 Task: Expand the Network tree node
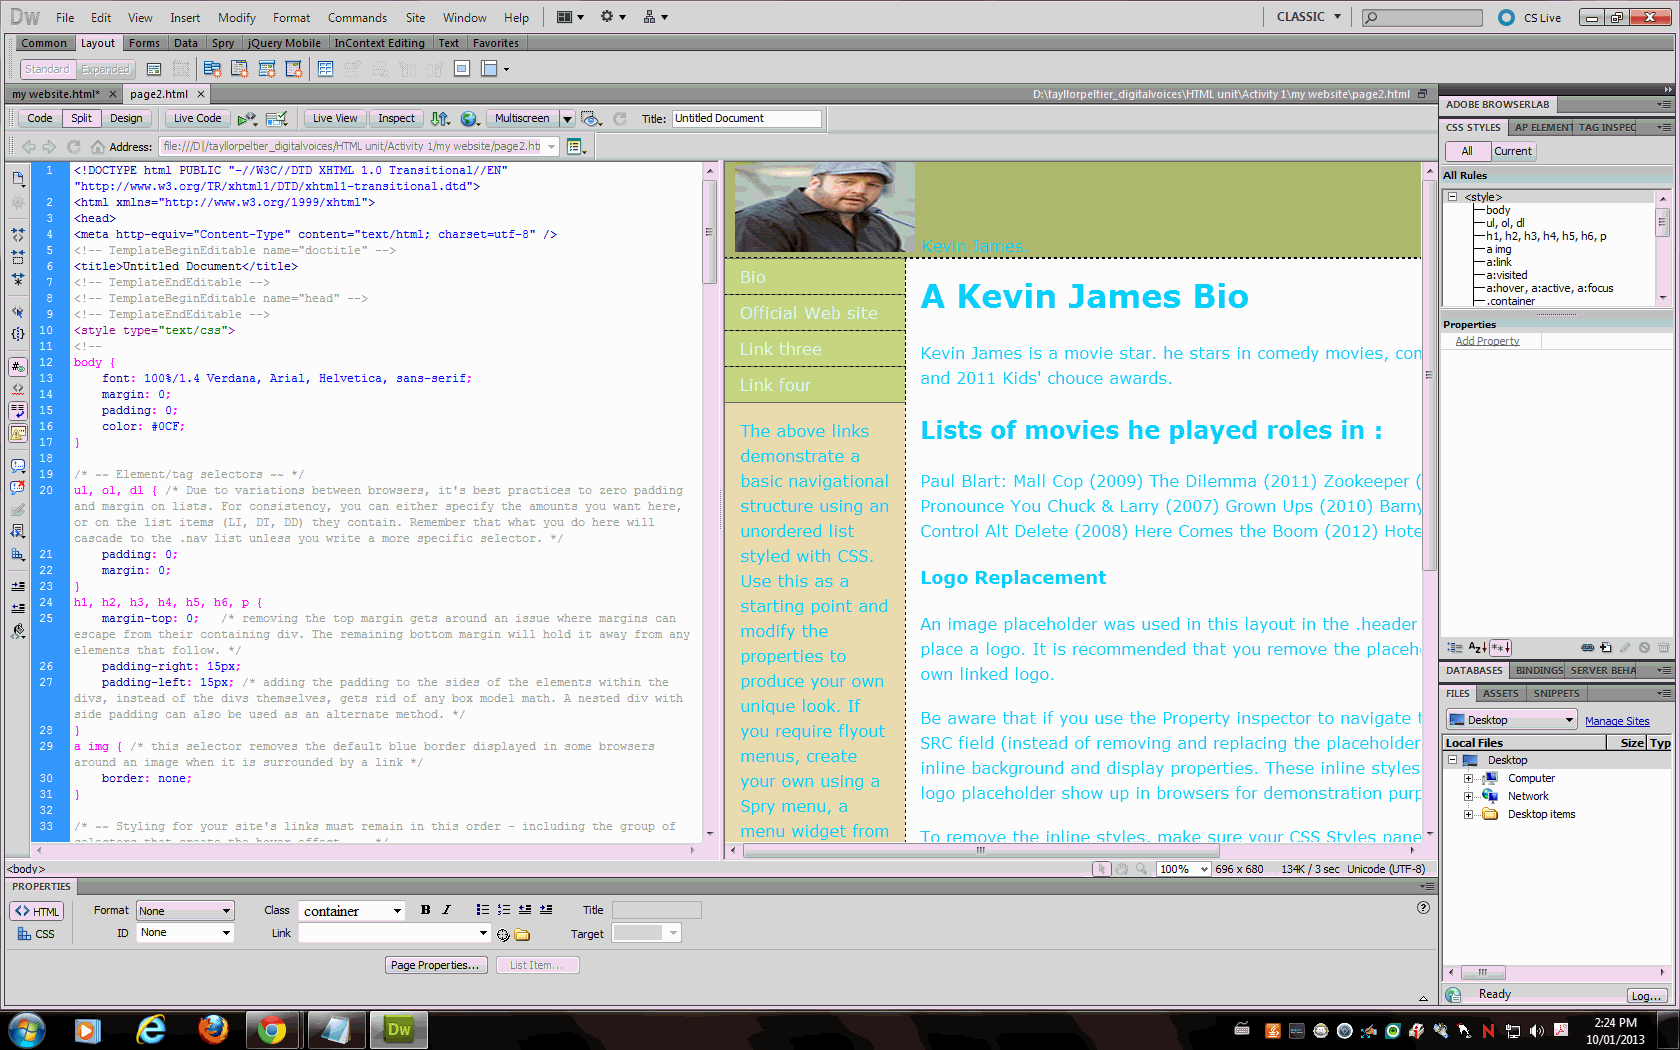1468,796
